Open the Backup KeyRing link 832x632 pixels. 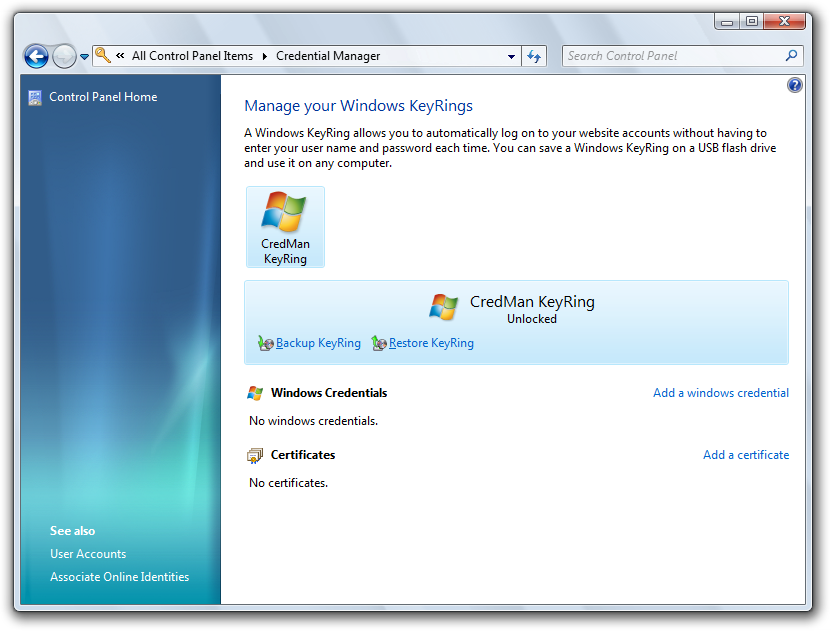tap(318, 343)
